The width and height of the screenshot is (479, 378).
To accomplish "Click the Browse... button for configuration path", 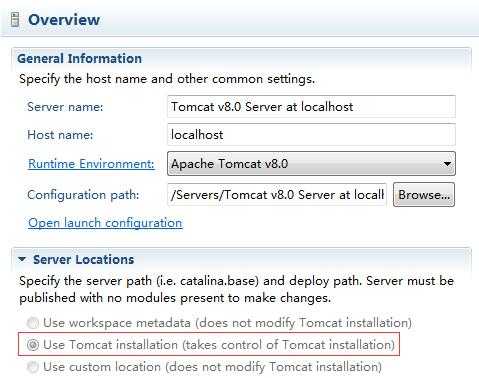I will click(424, 195).
